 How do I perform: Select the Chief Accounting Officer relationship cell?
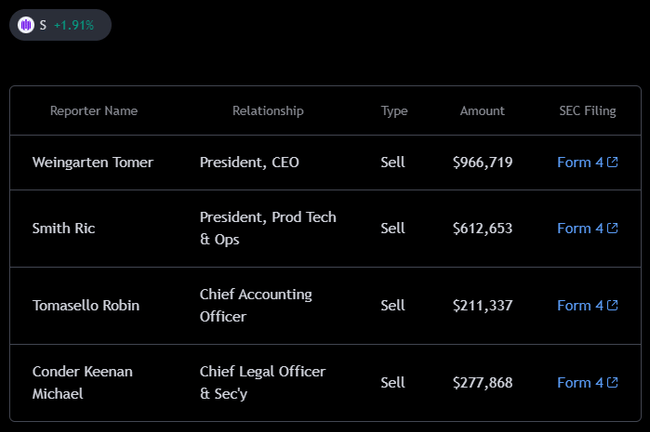pyautogui.click(x=256, y=305)
